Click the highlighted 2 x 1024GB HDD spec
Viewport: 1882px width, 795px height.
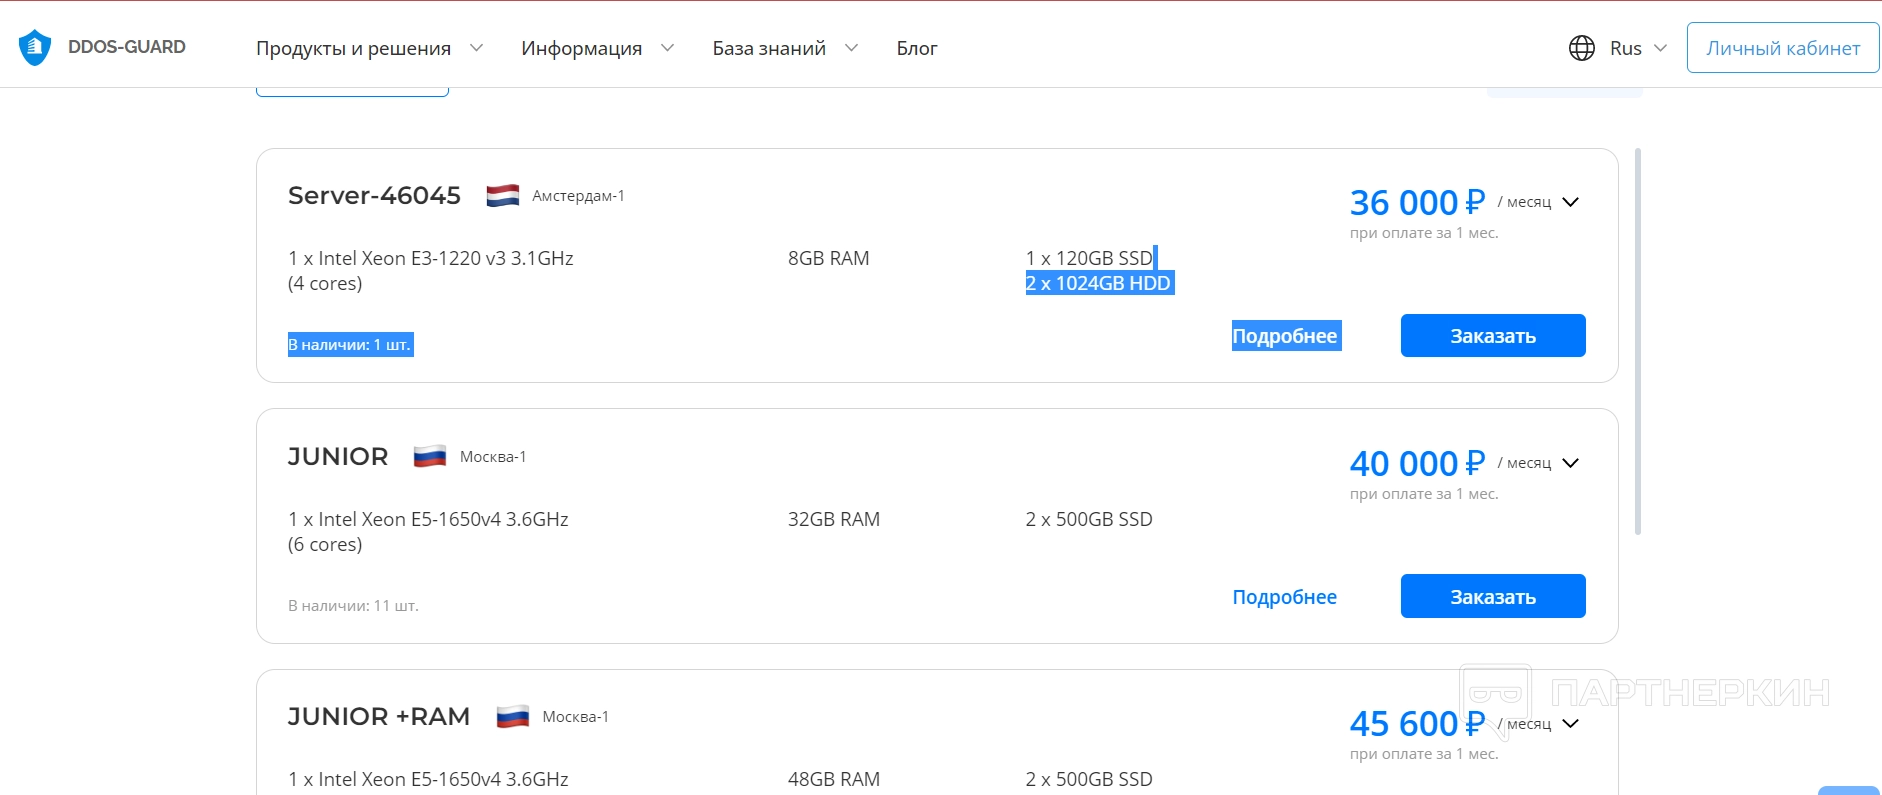(x=1098, y=283)
